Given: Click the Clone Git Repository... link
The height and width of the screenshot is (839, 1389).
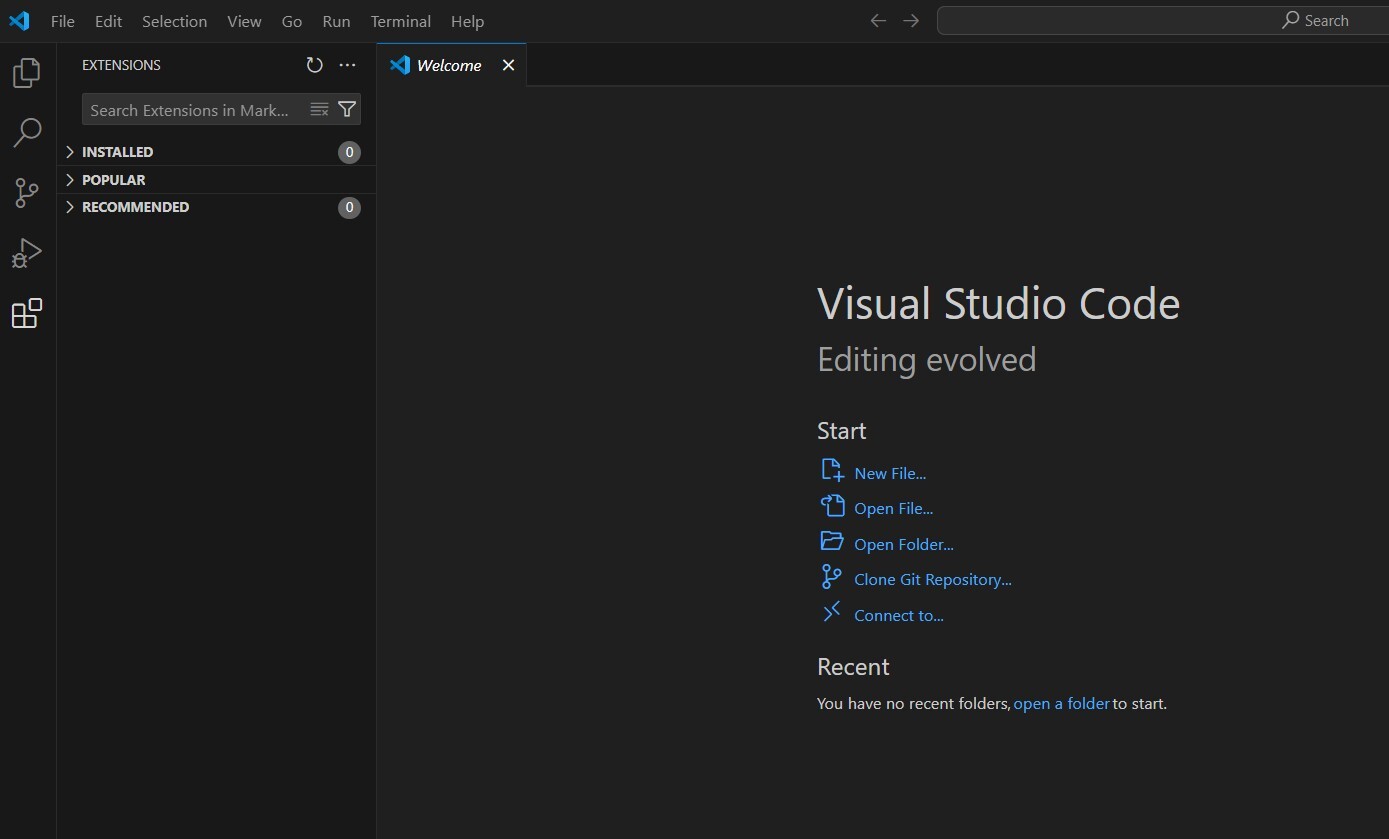Looking at the screenshot, I should 933,579.
